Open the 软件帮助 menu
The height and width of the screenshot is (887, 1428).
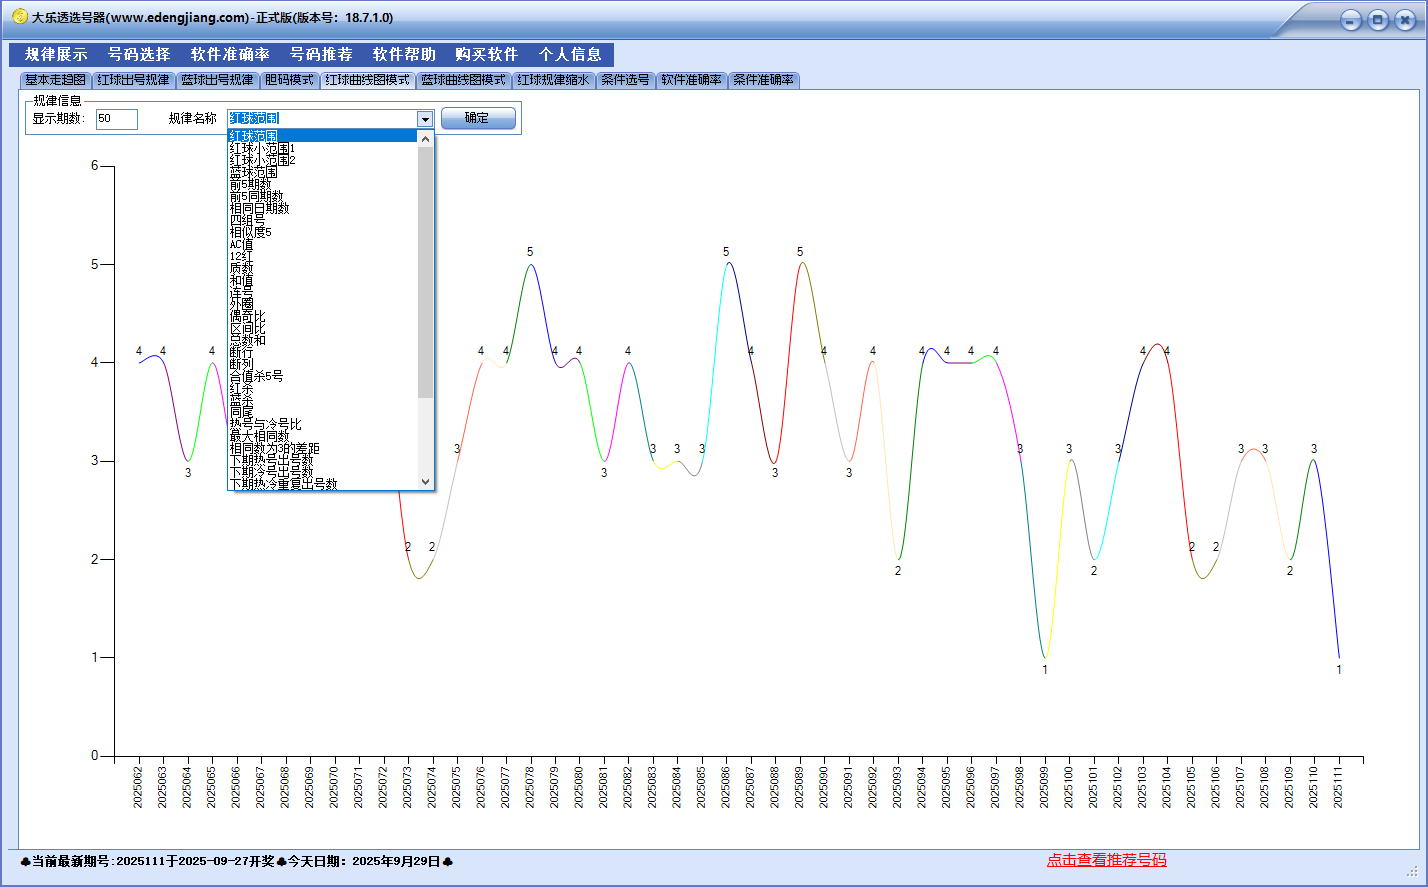tap(404, 55)
